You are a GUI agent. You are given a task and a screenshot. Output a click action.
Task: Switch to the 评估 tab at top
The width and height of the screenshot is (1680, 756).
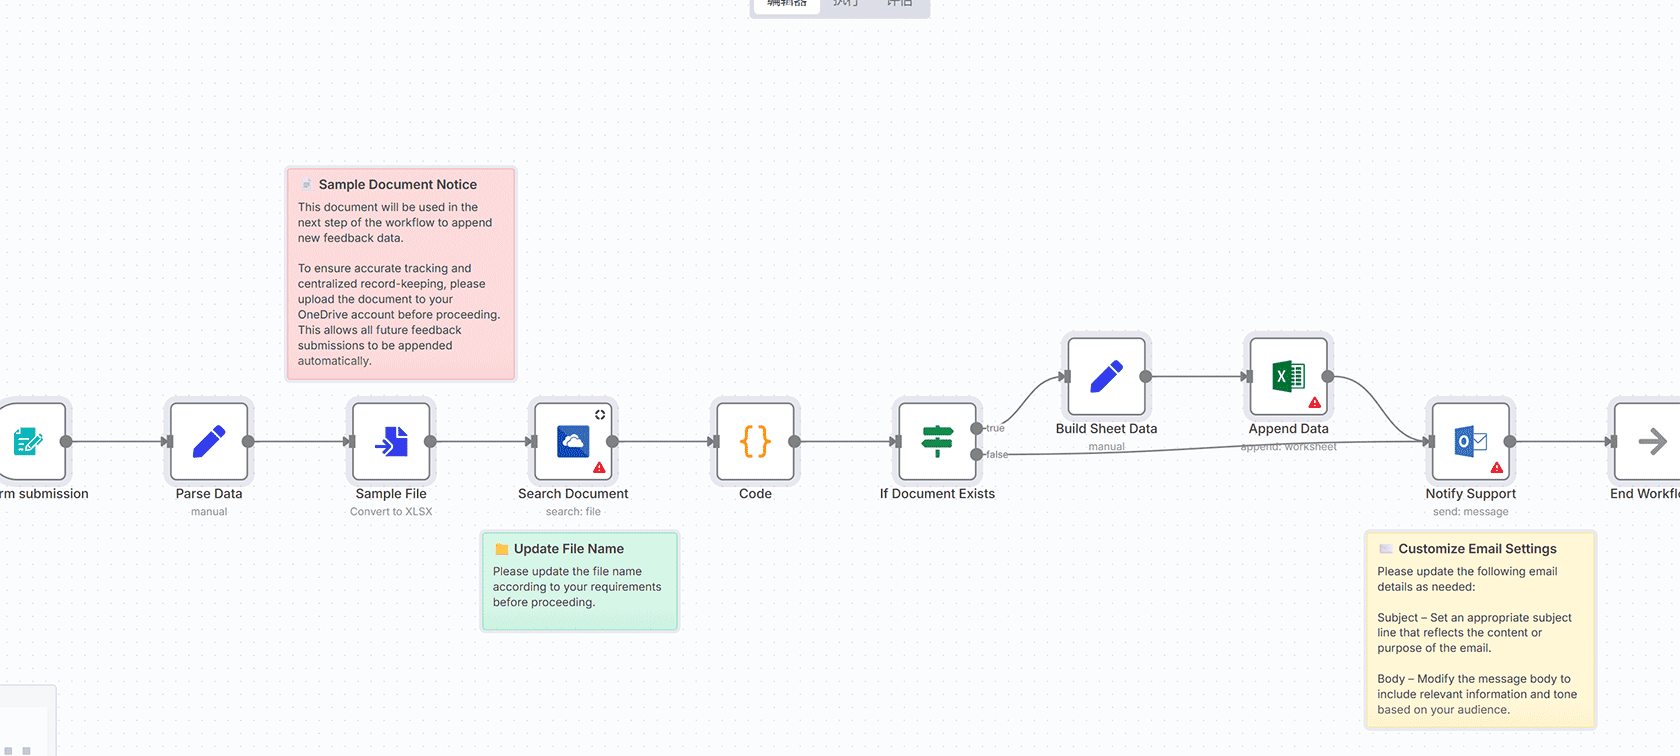coord(899,4)
